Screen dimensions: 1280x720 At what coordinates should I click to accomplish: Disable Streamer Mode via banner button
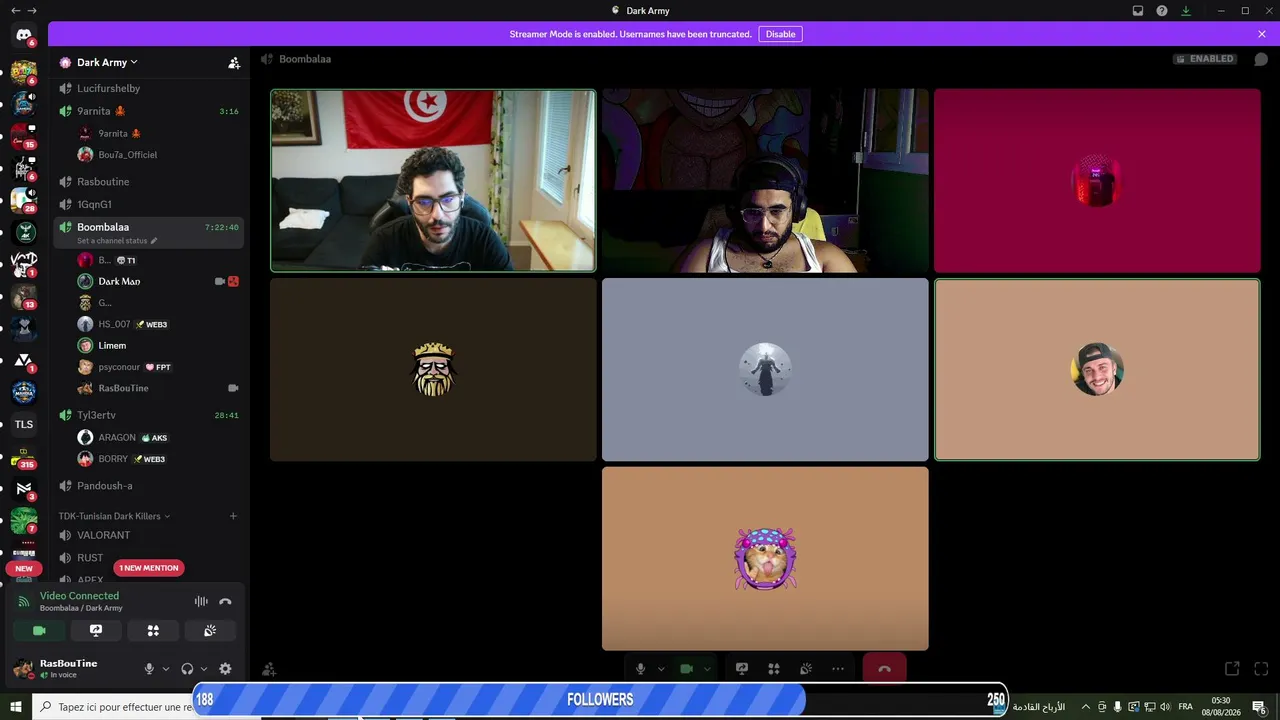click(x=780, y=34)
